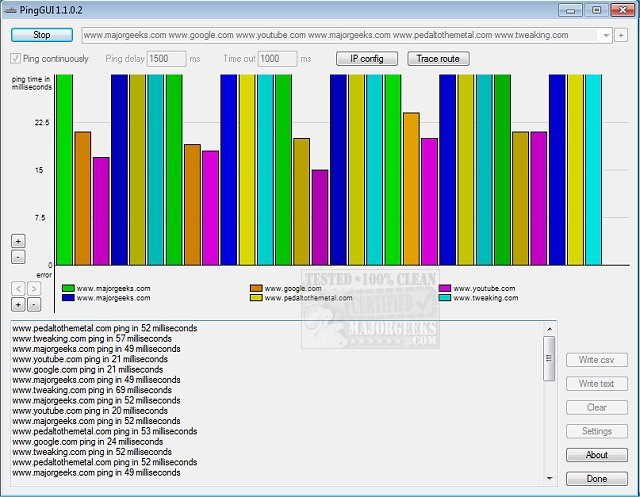Click the chart next right arrow button
This screenshot has width=640, height=497.
click(34, 289)
